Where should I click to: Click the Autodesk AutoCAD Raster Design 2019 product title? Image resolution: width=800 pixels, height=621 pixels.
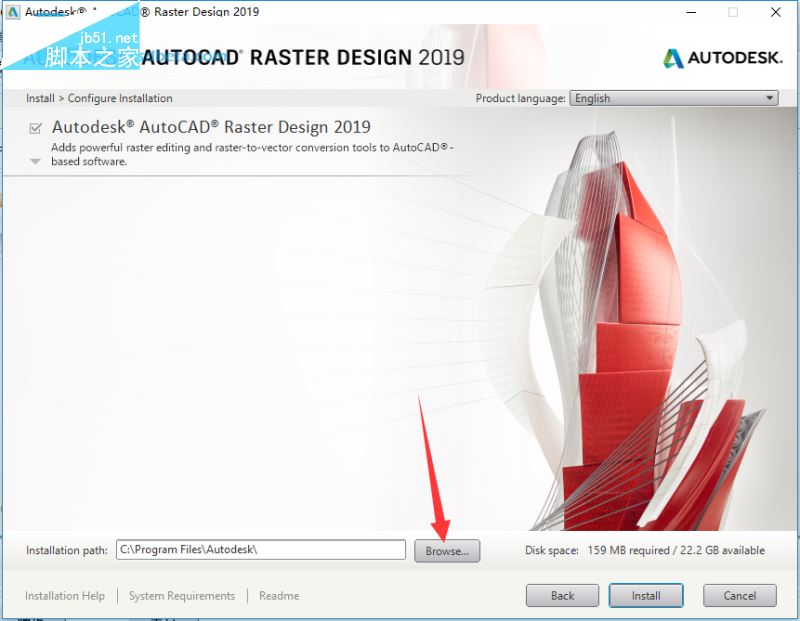[x=211, y=127]
